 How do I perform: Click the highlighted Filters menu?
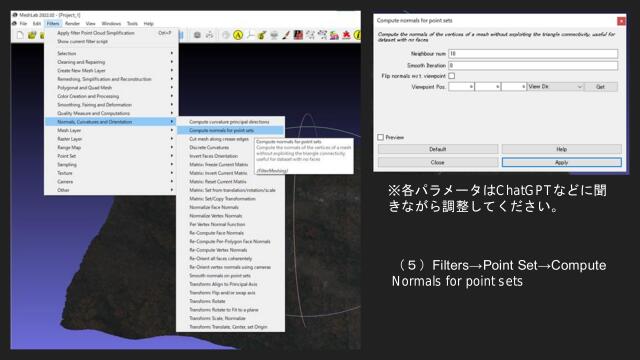(53, 24)
